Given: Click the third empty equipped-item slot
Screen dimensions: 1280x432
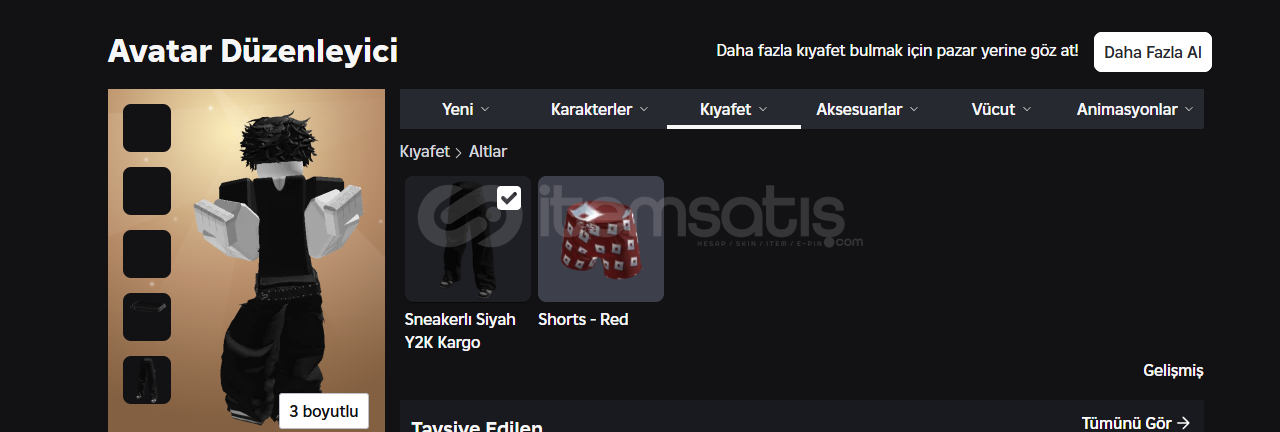Looking at the screenshot, I should (147, 254).
